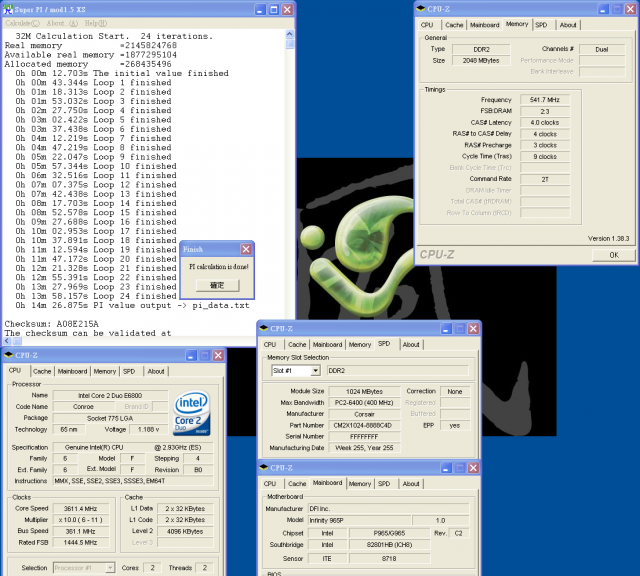640x576 pixels.
Task: Click the FSB:DRAM 2:3 value
Action: tap(544, 111)
